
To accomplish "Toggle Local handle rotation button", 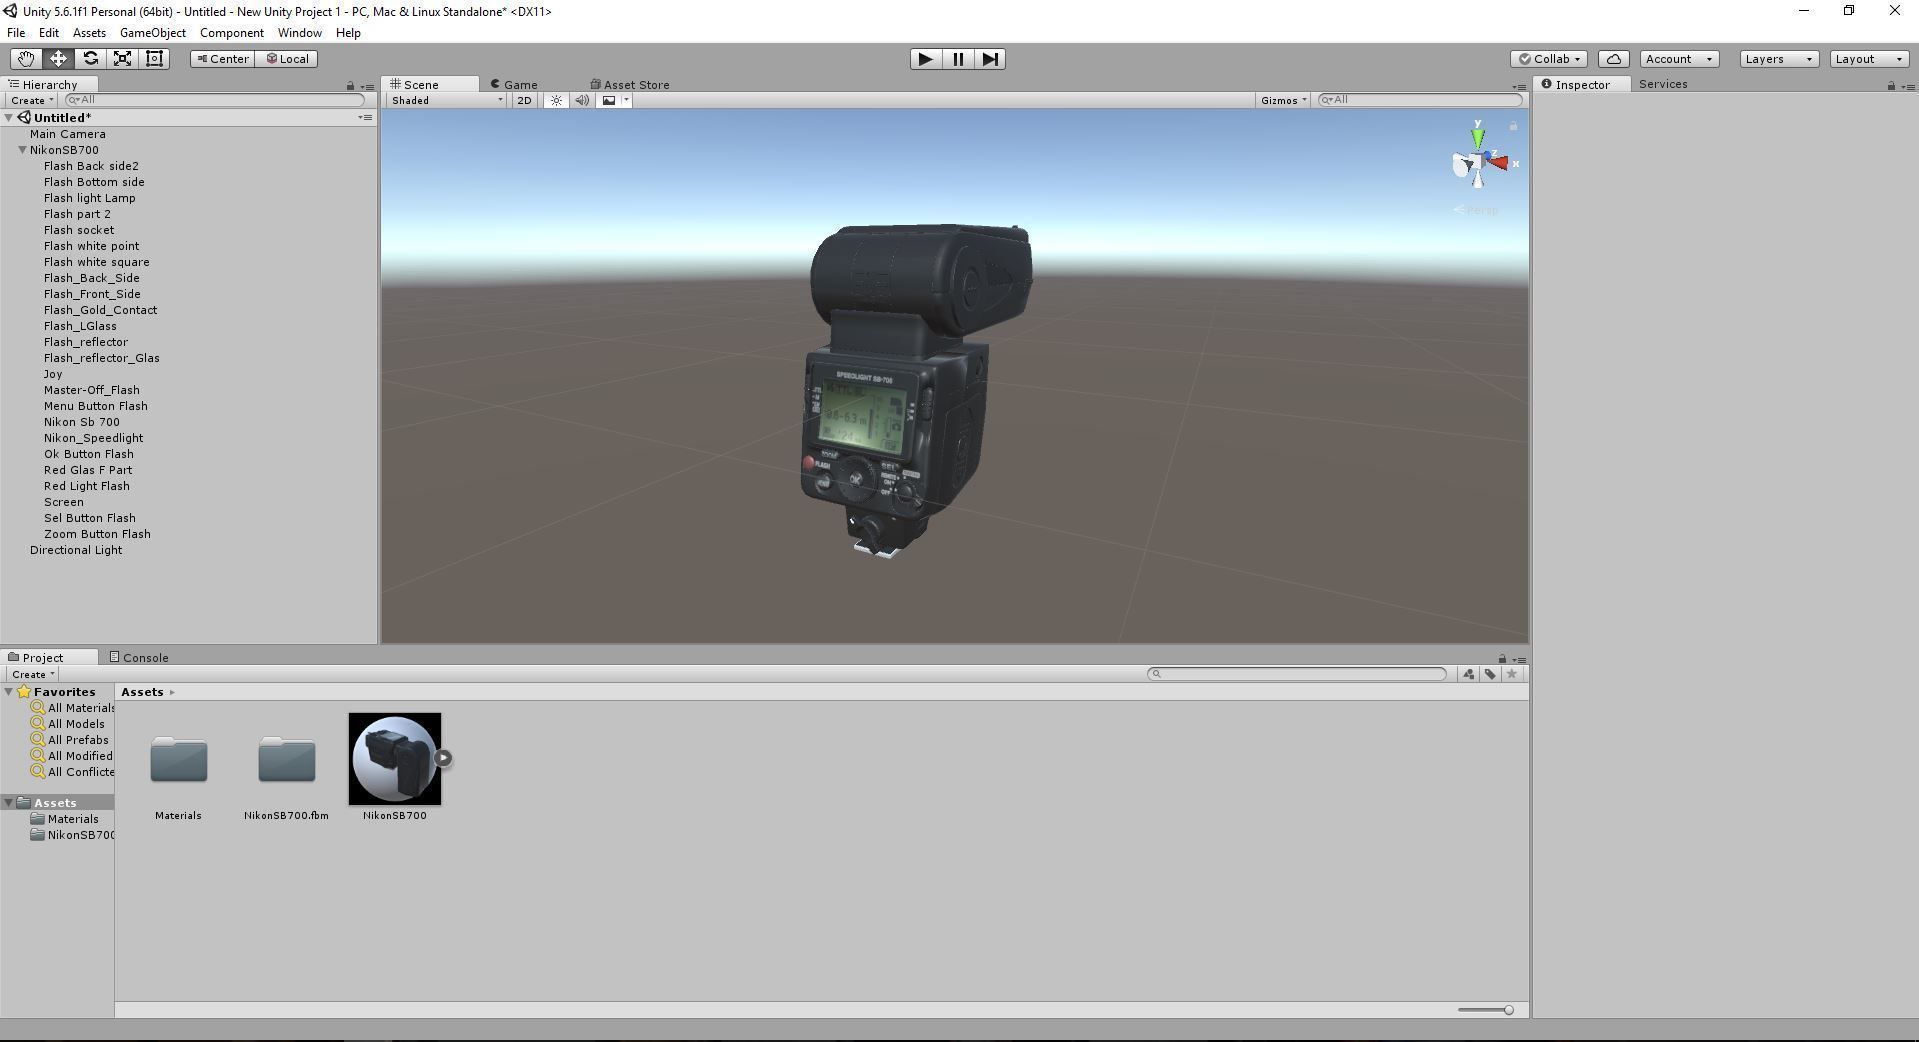I will click(287, 59).
